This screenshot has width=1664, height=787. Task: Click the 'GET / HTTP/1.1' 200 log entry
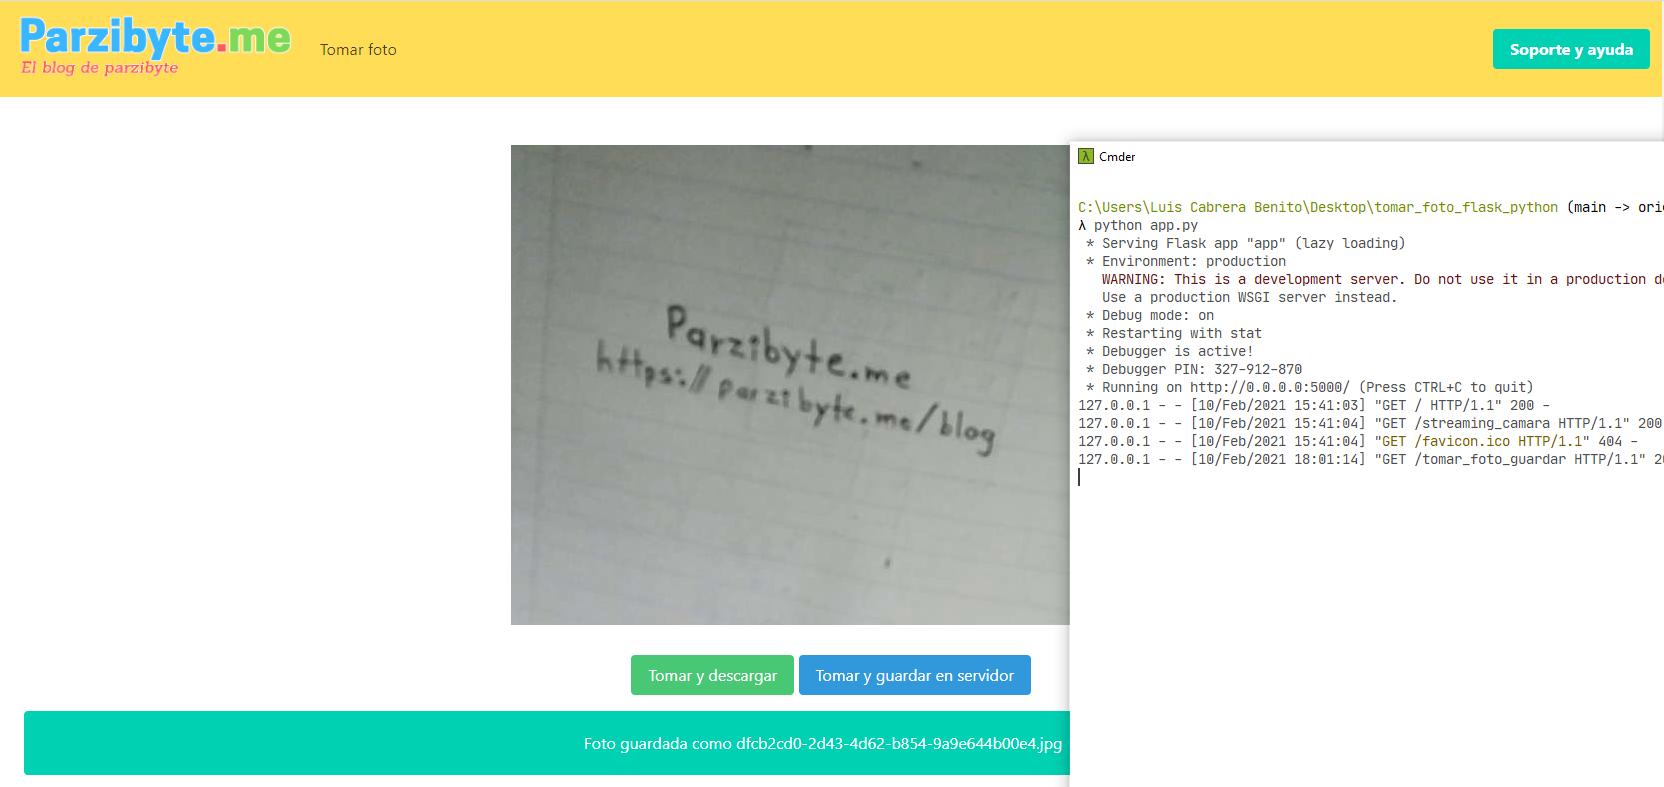[1314, 405]
